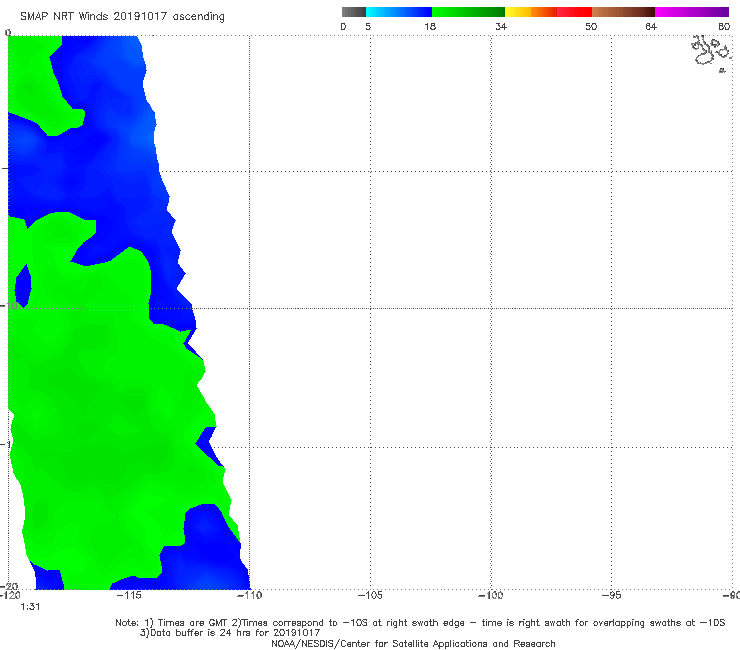
Task: Click the longitude label "-120"
Action: pos(10,595)
